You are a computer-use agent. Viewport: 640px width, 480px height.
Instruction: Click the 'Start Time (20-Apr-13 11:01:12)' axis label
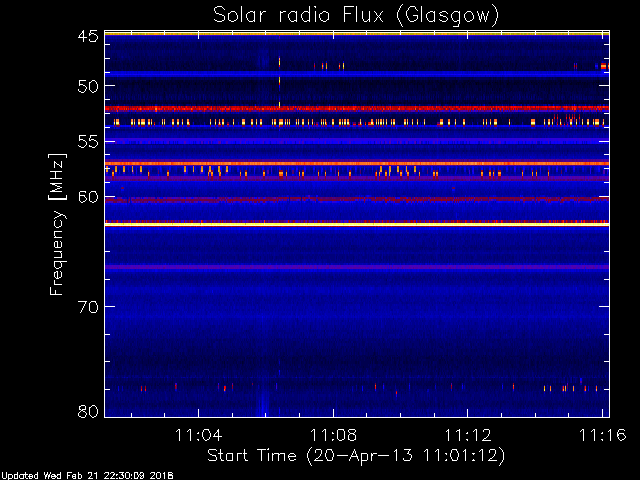356,456
